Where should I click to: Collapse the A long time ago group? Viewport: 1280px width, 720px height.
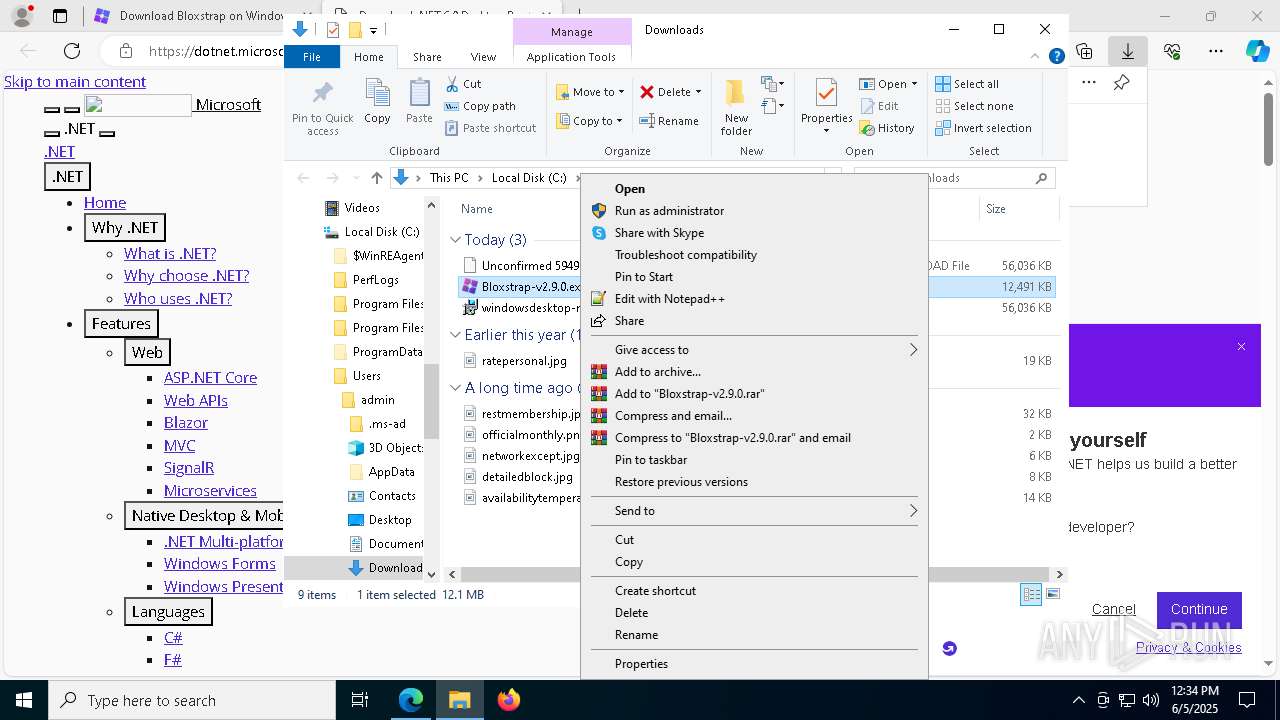pyautogui.click(x=455, y=387)
